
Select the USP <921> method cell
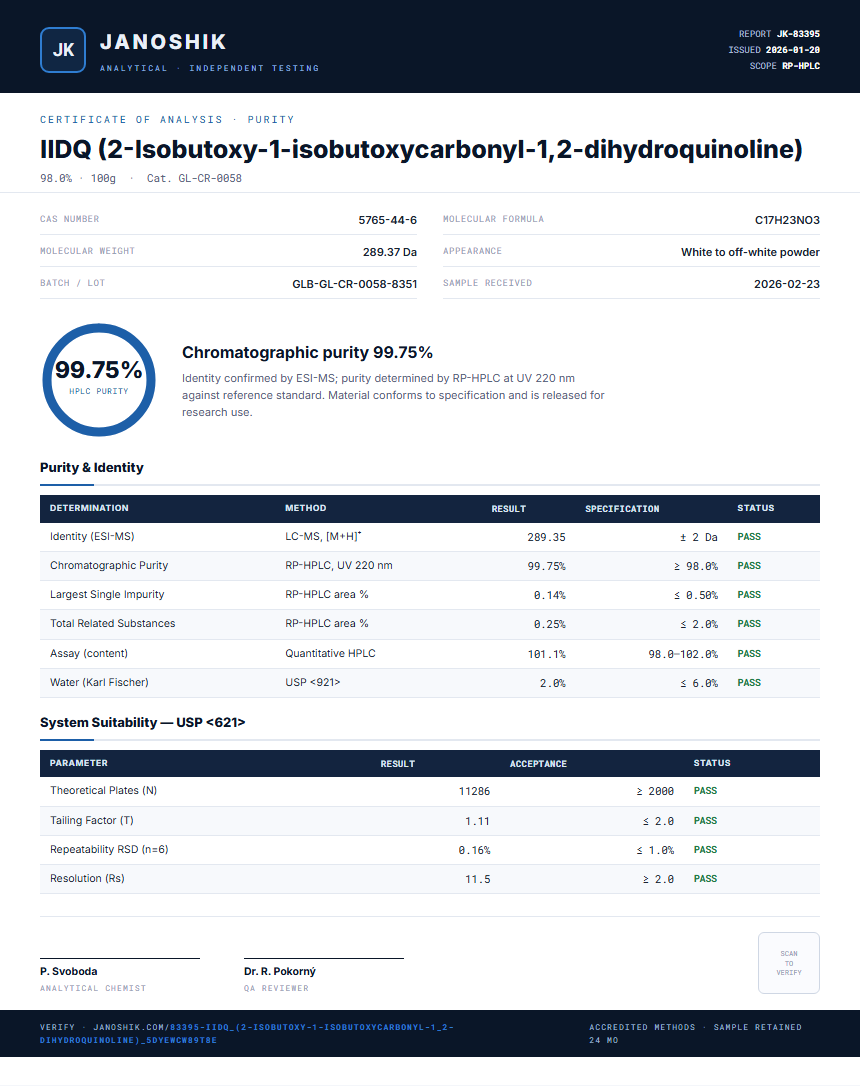click(313, 682)
